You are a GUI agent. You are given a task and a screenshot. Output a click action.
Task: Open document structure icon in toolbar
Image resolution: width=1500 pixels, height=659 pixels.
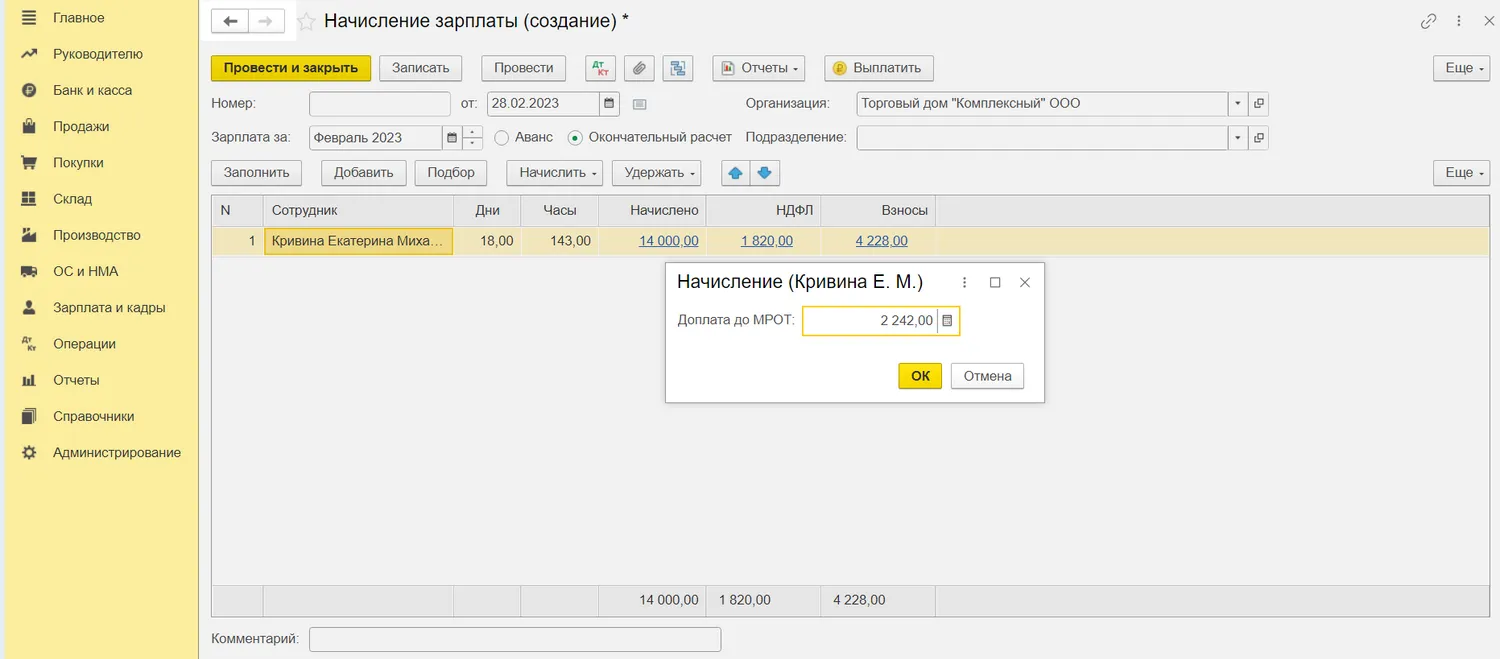click(678, 68)
